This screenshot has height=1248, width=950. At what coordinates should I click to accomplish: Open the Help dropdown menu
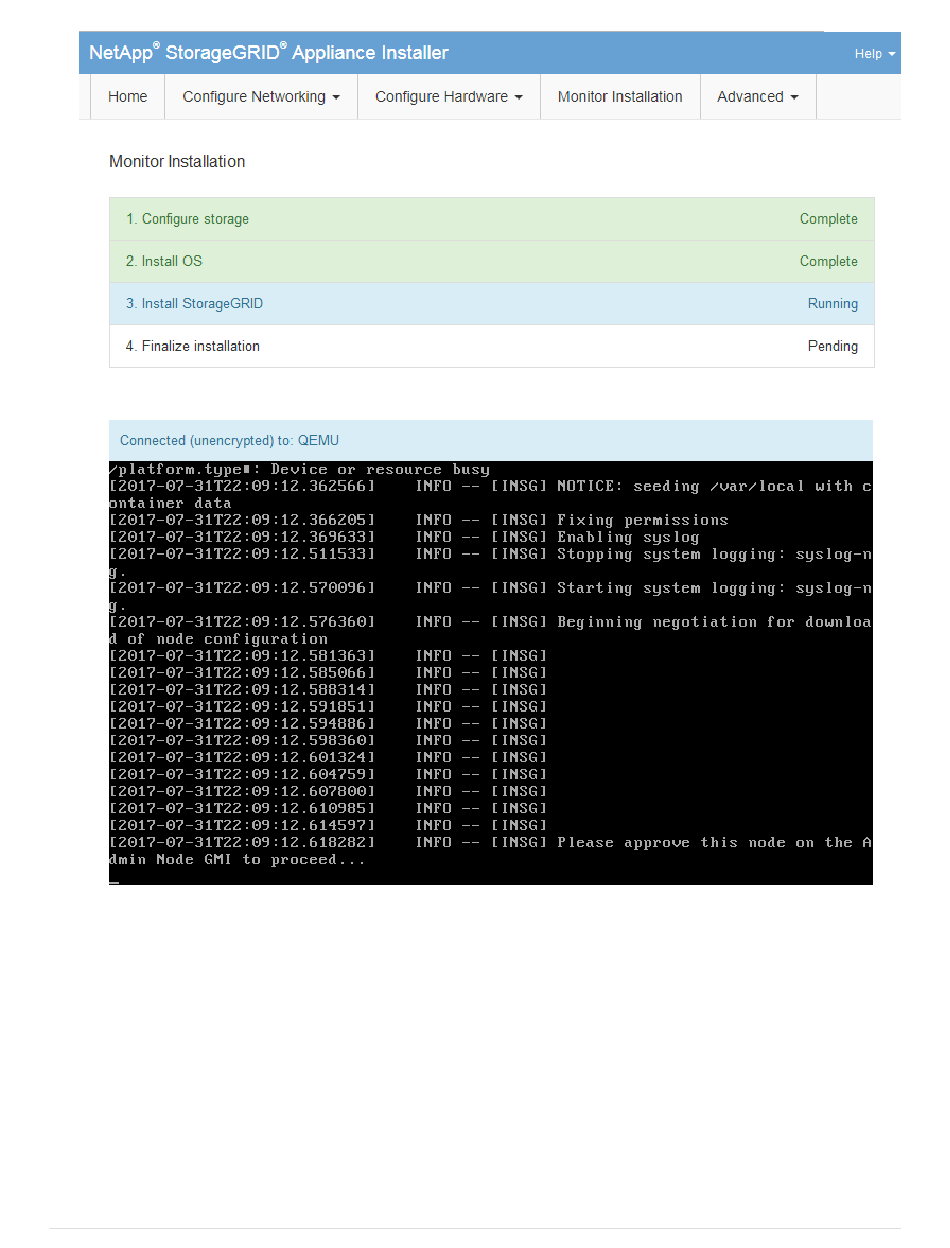point(874,54)
